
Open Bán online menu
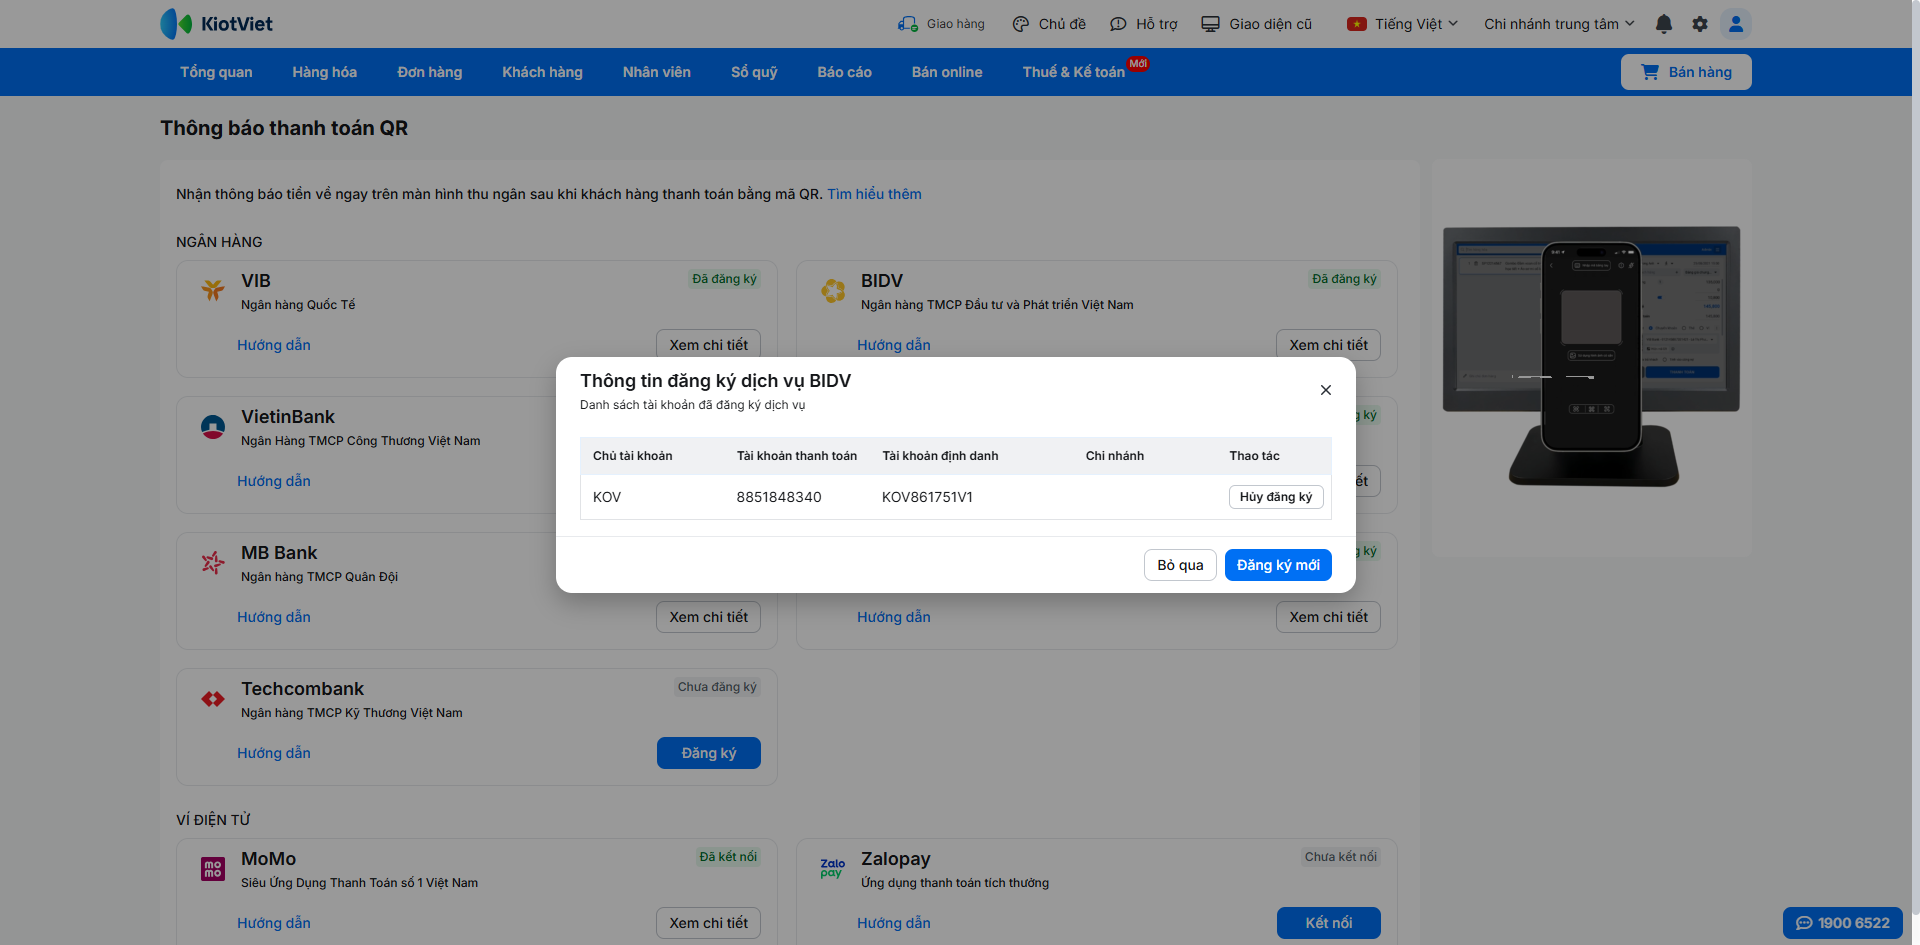point(947,72)
